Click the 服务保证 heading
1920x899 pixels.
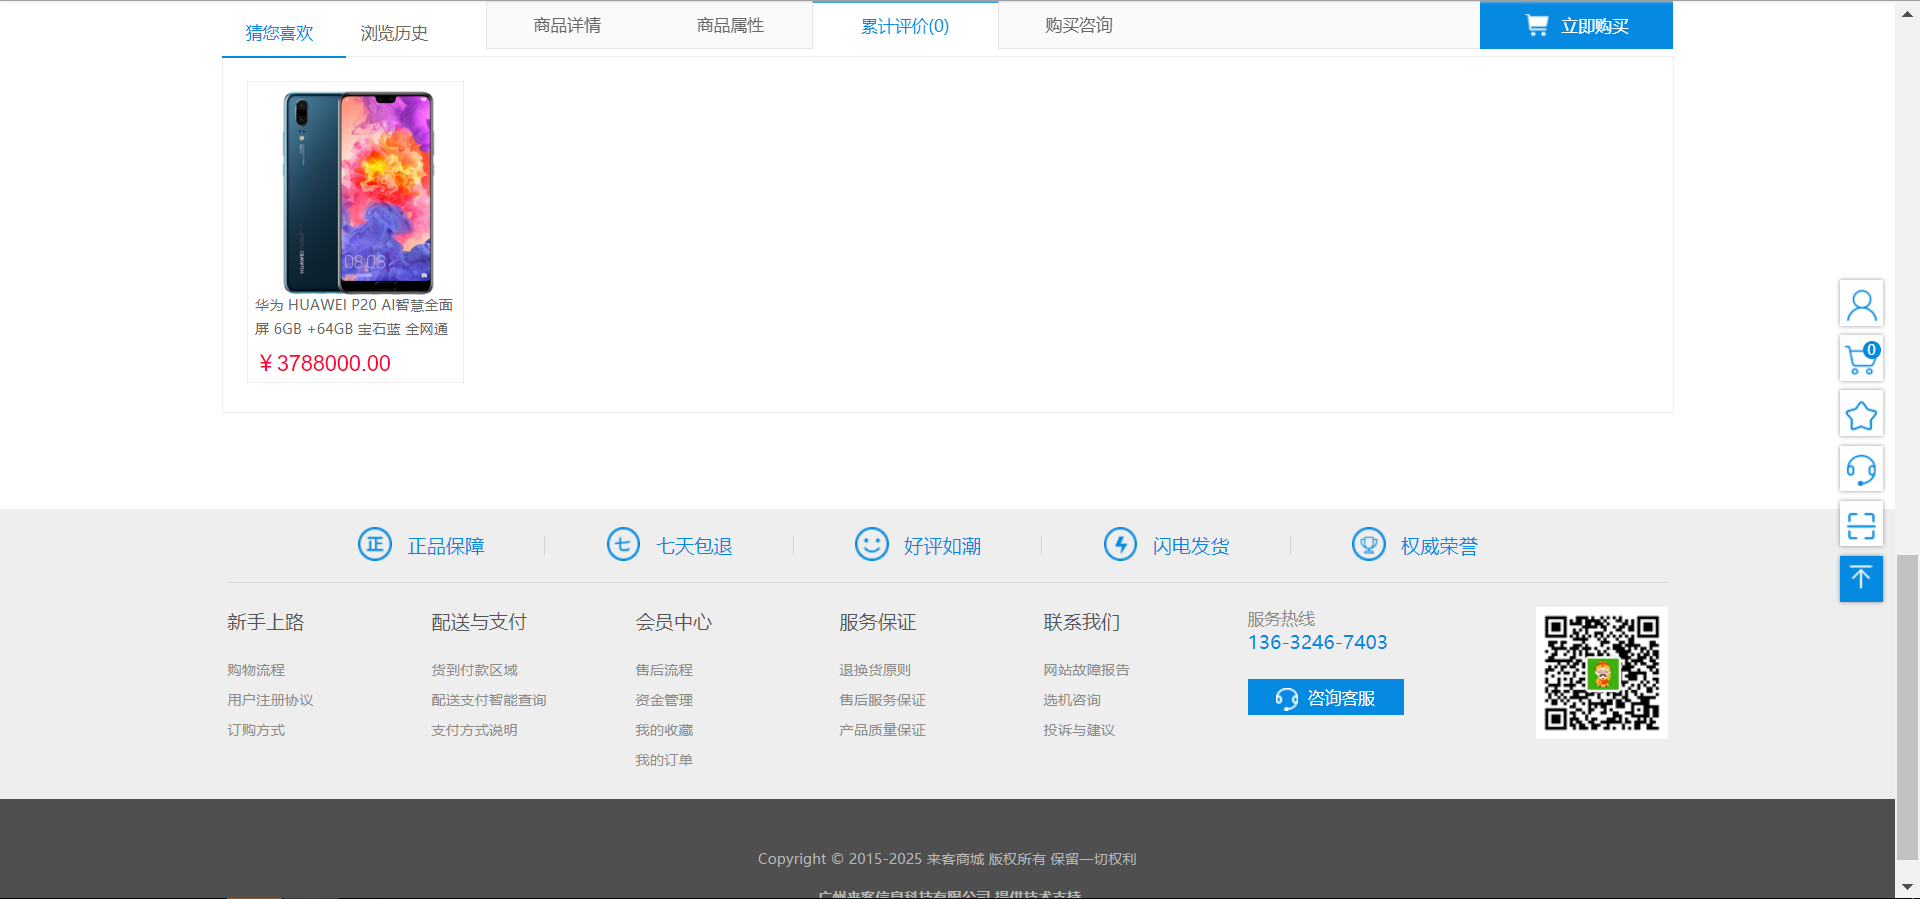(878, 622)
